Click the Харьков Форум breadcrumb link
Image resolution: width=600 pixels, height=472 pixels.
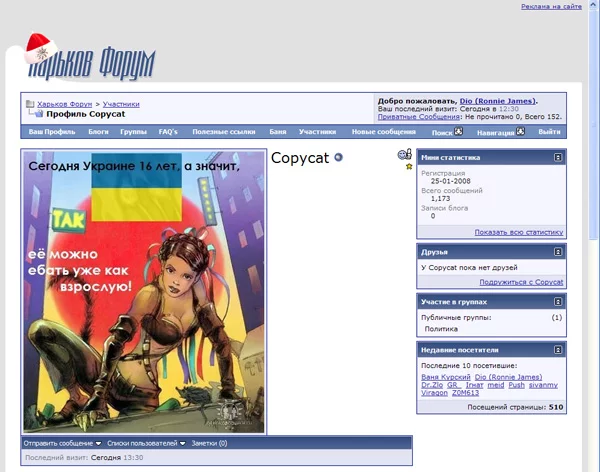pyautogui.click(x=65, y=104)
